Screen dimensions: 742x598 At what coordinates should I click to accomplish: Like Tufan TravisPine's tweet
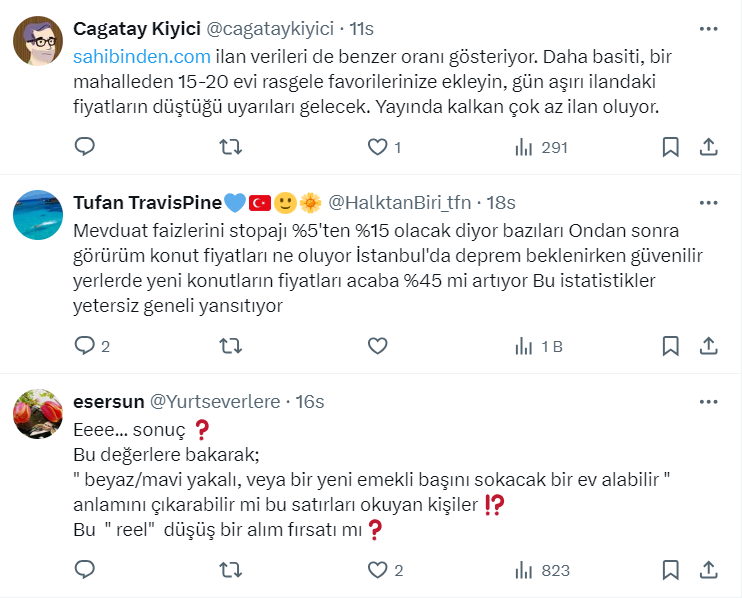377,346
